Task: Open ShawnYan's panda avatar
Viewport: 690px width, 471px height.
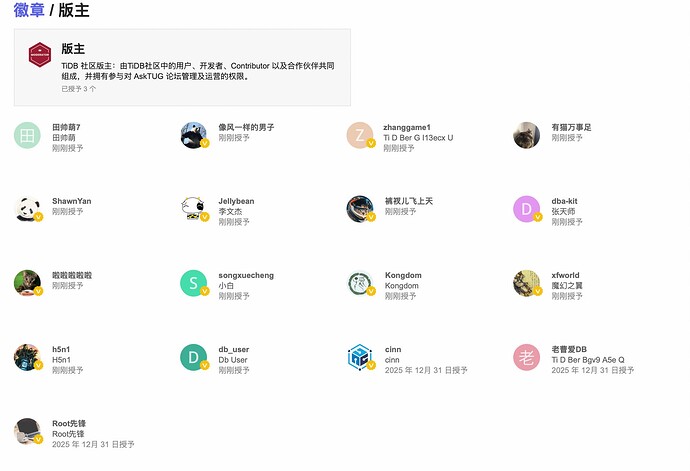Action: tap(27, 209)
